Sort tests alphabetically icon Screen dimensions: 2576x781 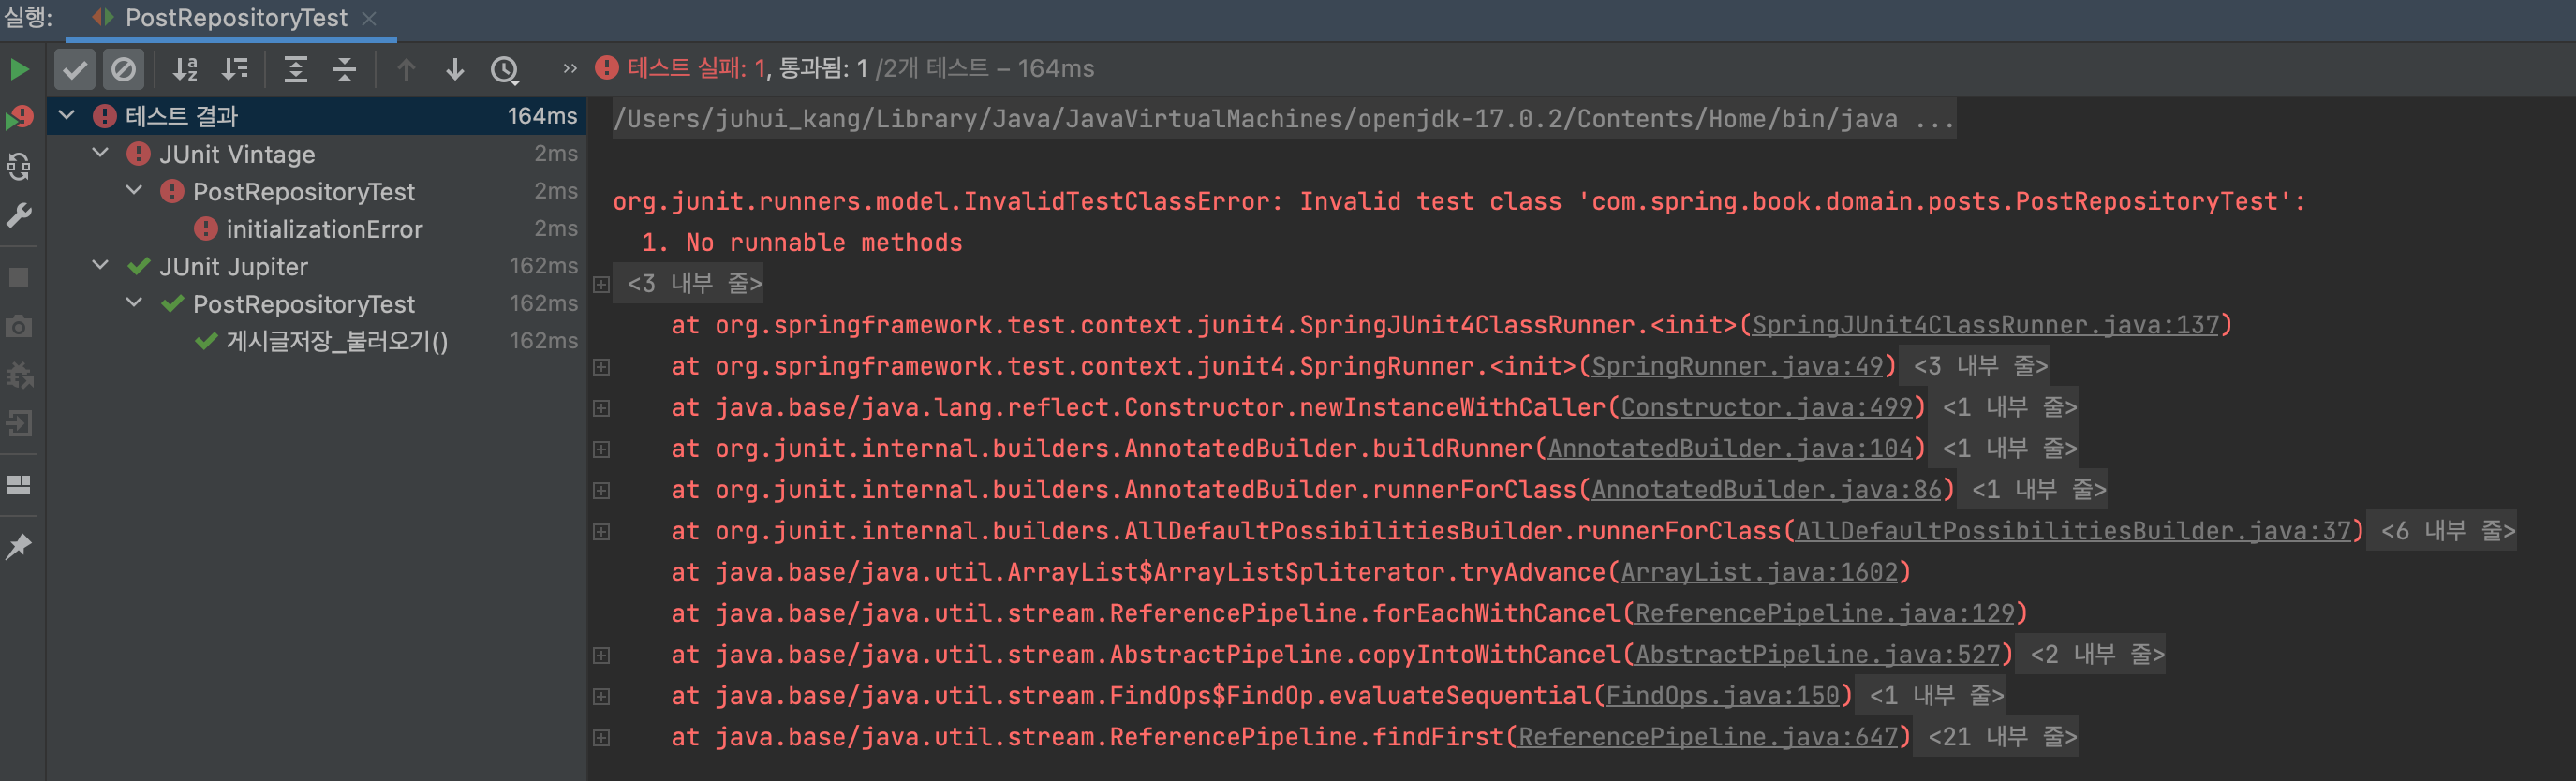[185, 69]
